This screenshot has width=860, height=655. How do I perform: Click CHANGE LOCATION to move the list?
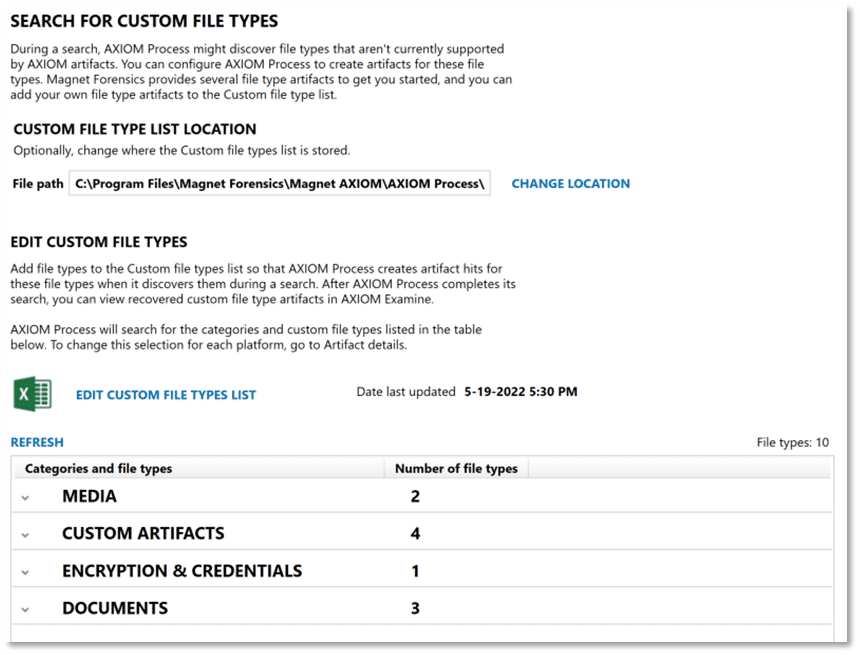[570, 184]
